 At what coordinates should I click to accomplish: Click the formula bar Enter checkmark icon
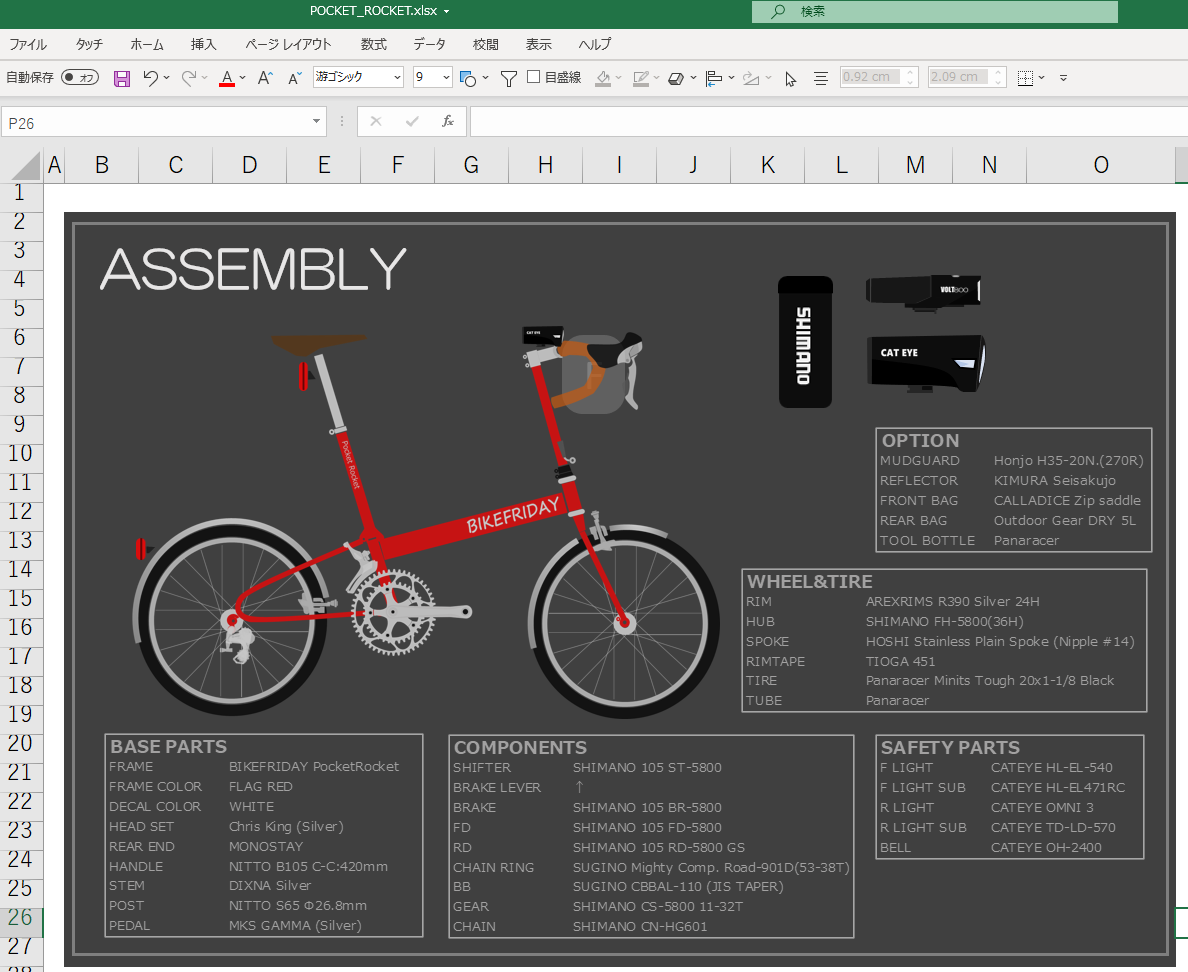(412, 121)
